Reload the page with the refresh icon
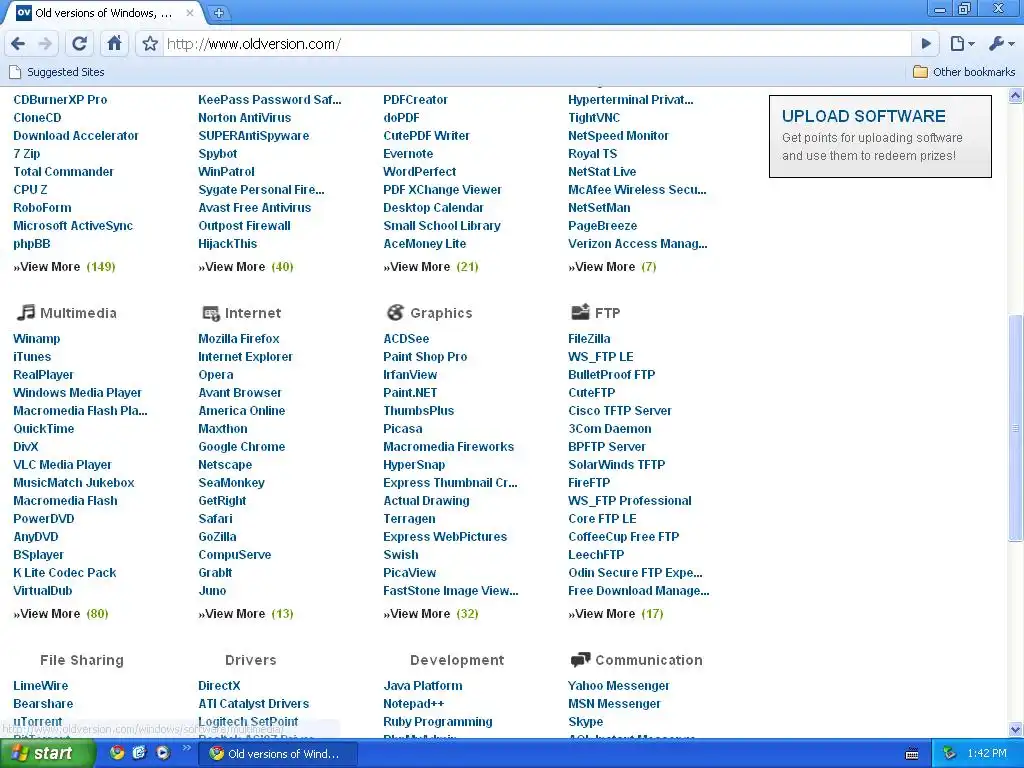This screenshot has height=768, width=1024. pos(80,44)
